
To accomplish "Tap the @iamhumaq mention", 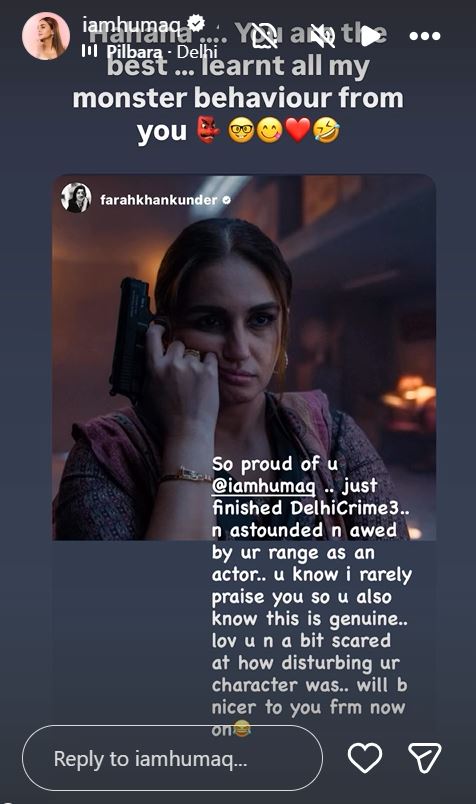I will 264,486.
